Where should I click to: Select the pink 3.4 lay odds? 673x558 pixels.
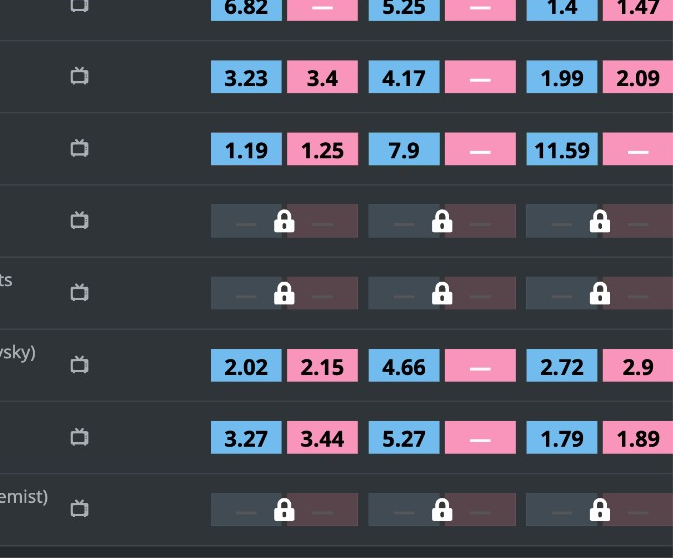point(322,77)
